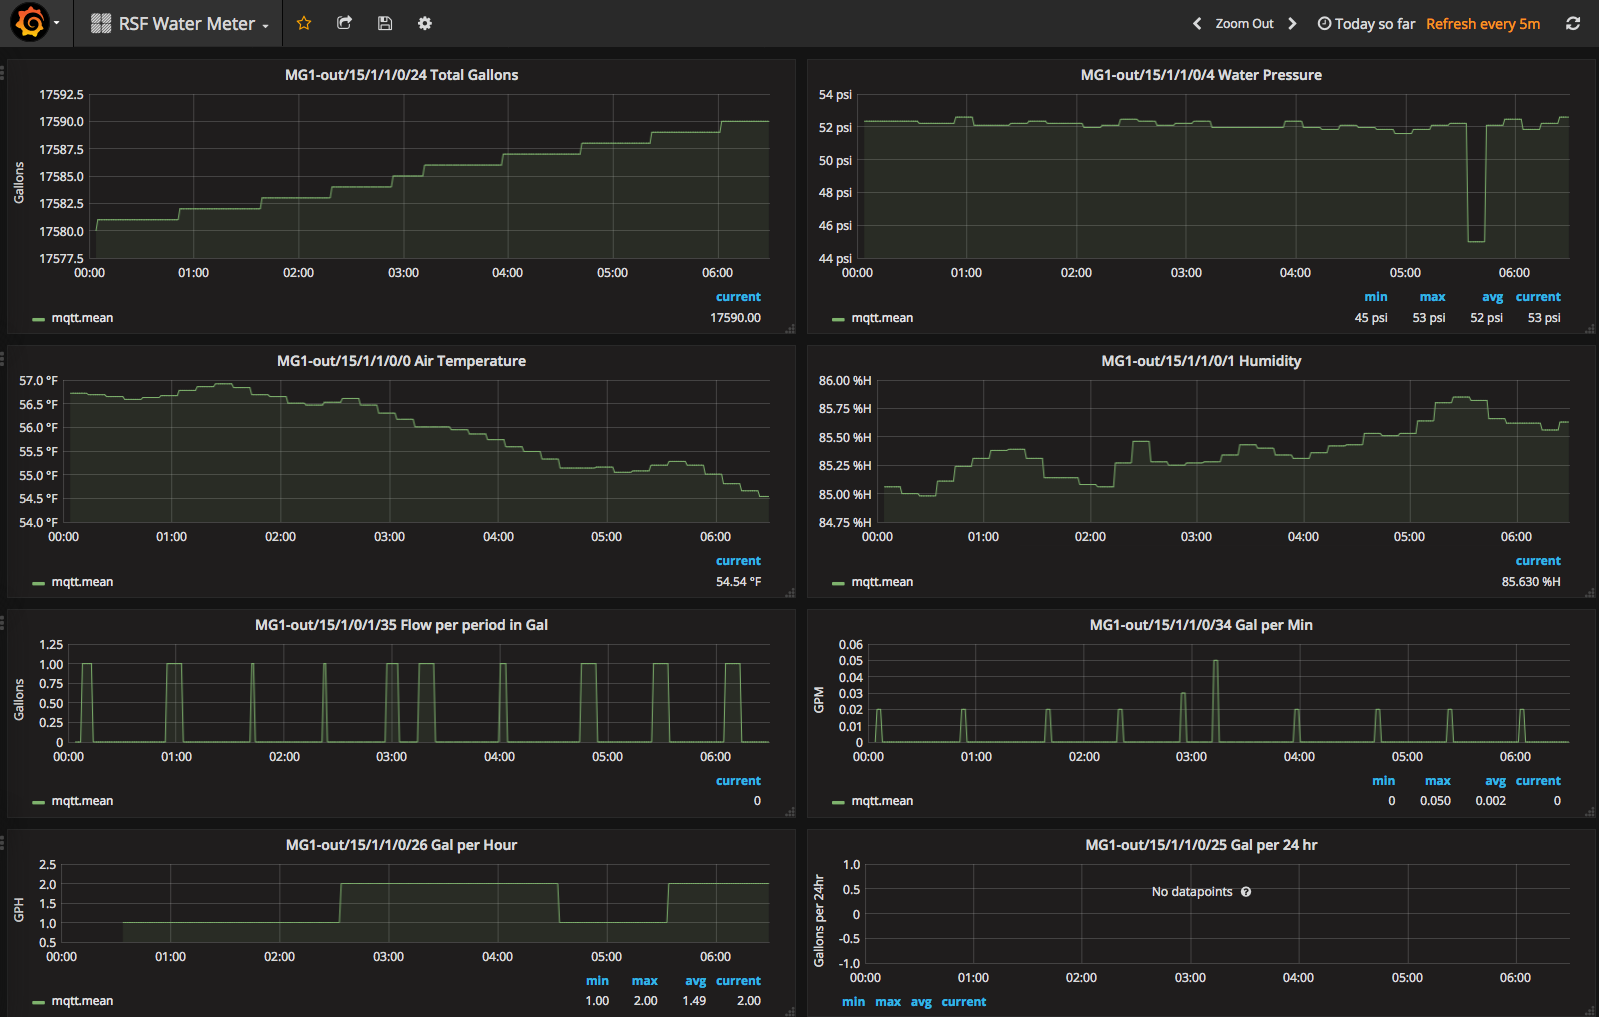Screen dimensions: 1599x1017
Task: Open the Air Temperature panel title menu
Action: [x=401, y=361]
